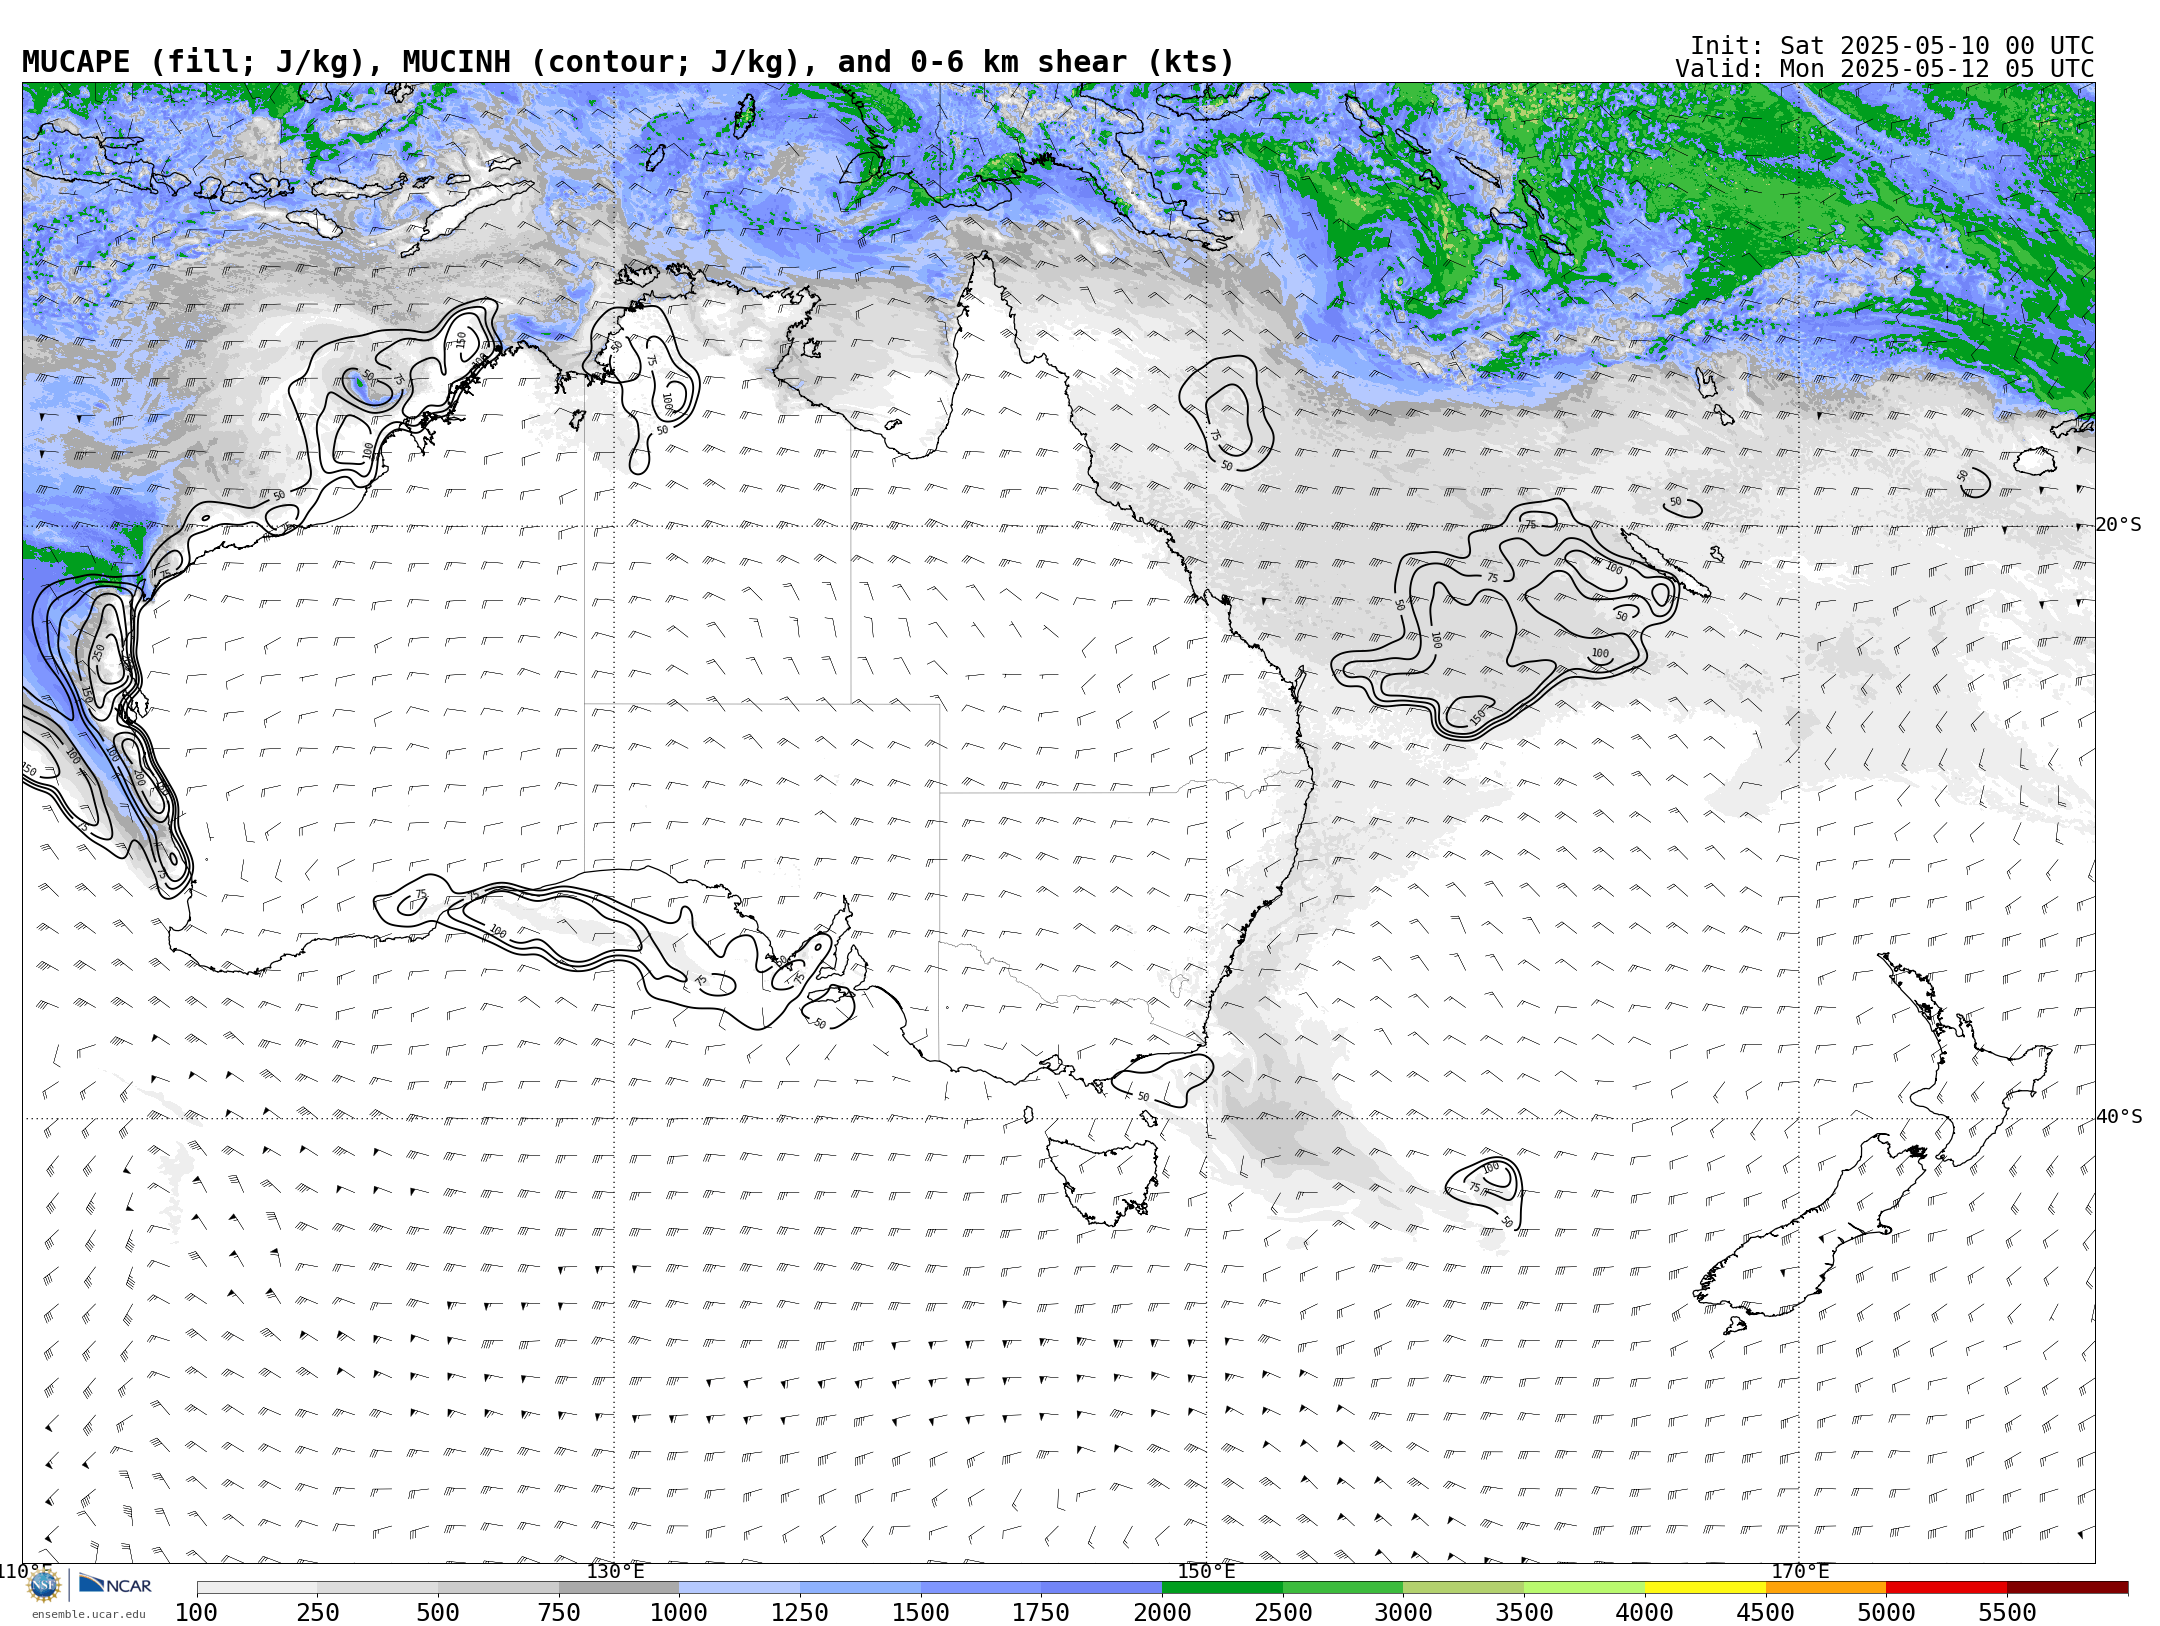Click the Tasmania island outline
2160x1626 pixels.
point(1102,1182)
